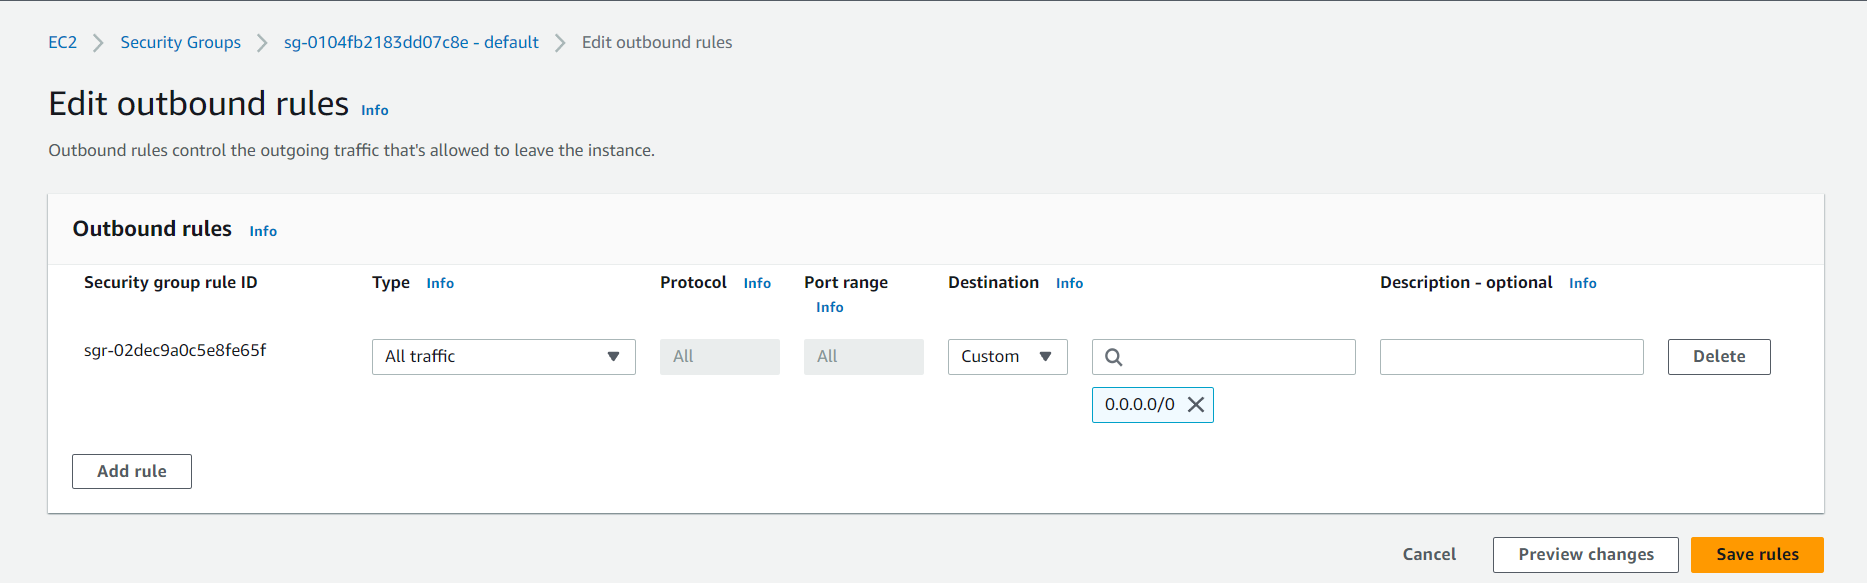Click the Destination column Info link
The height and width of the screenshot is (583, 1867).
1069,283
